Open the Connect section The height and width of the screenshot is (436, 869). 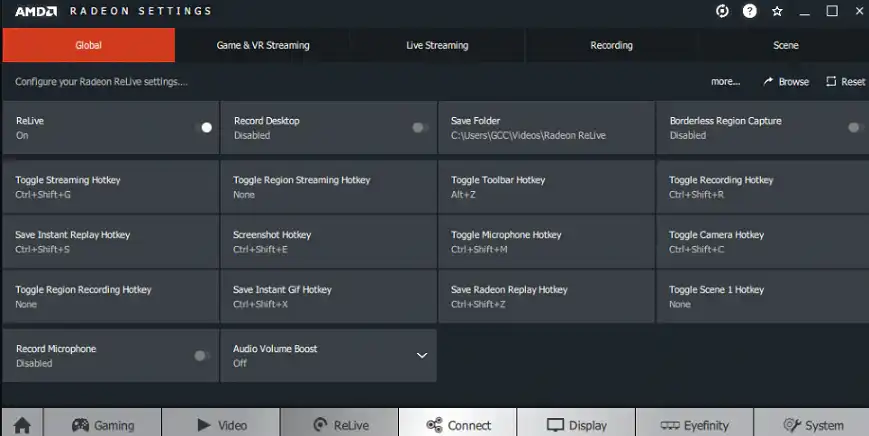[x=458, y=425]
